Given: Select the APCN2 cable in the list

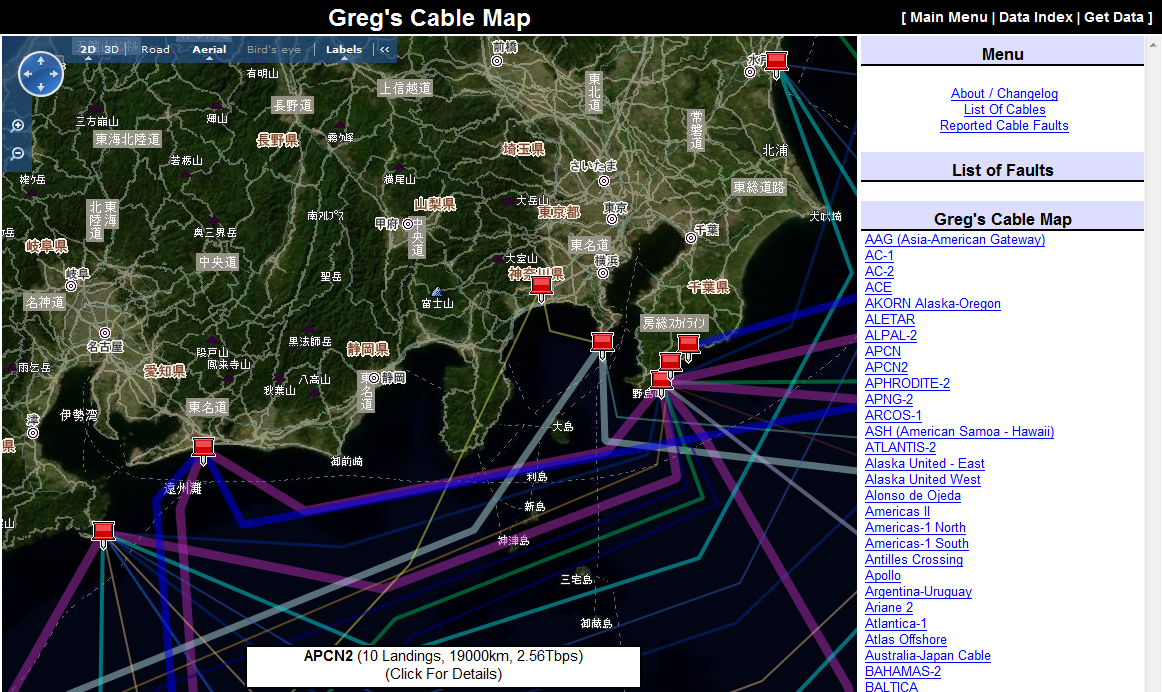Looking at the screenshot, I should (886, 367).
